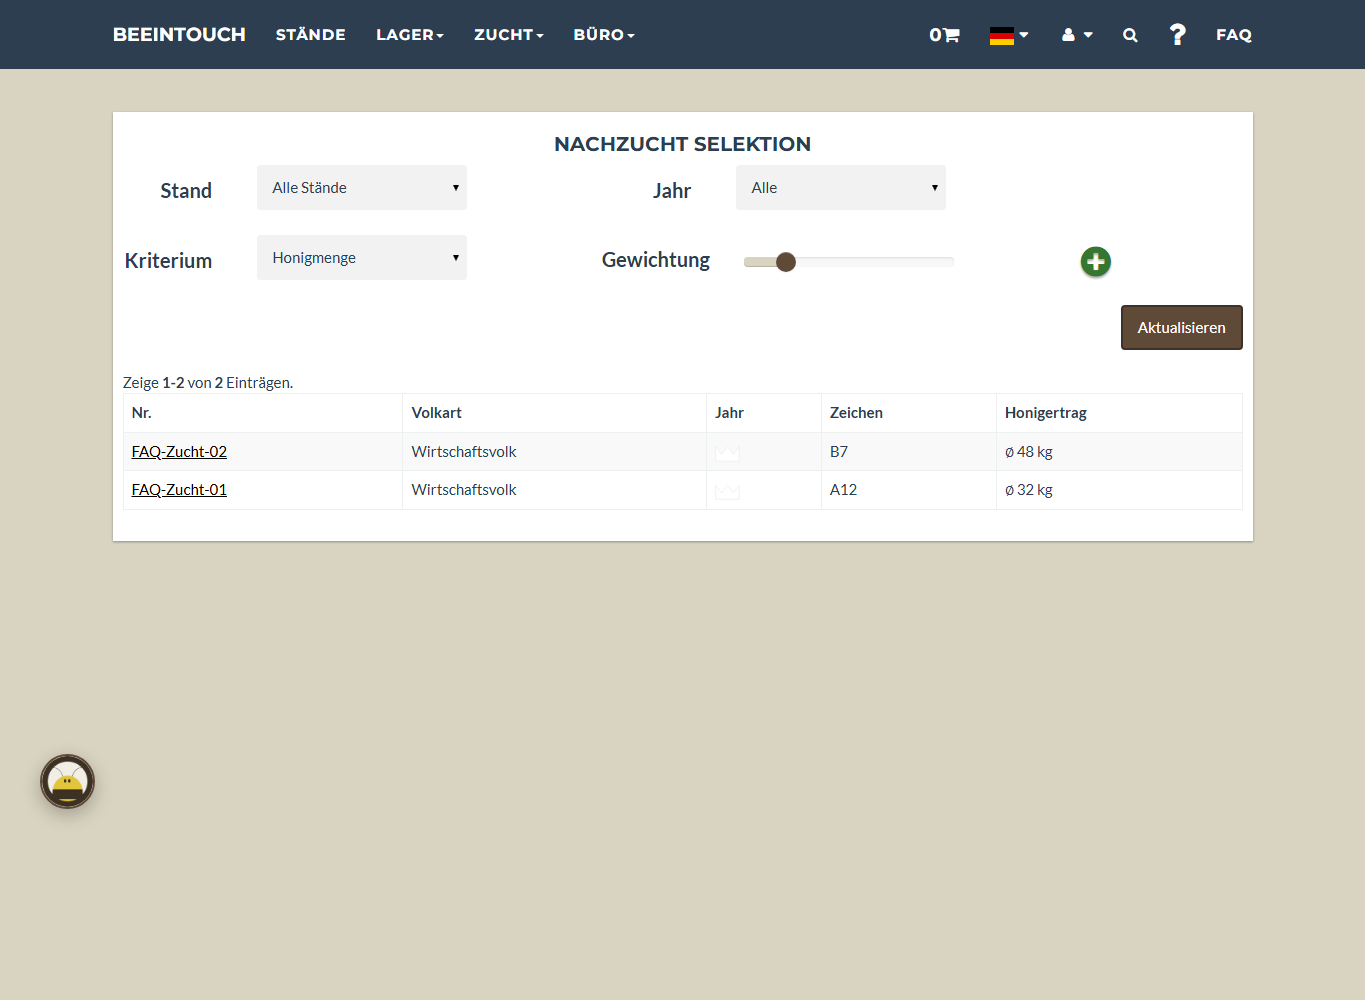Viewport: 1365px width, 1000px height.
Task: Go to BEEINTOUCH home
Action: tap(179, 35)
